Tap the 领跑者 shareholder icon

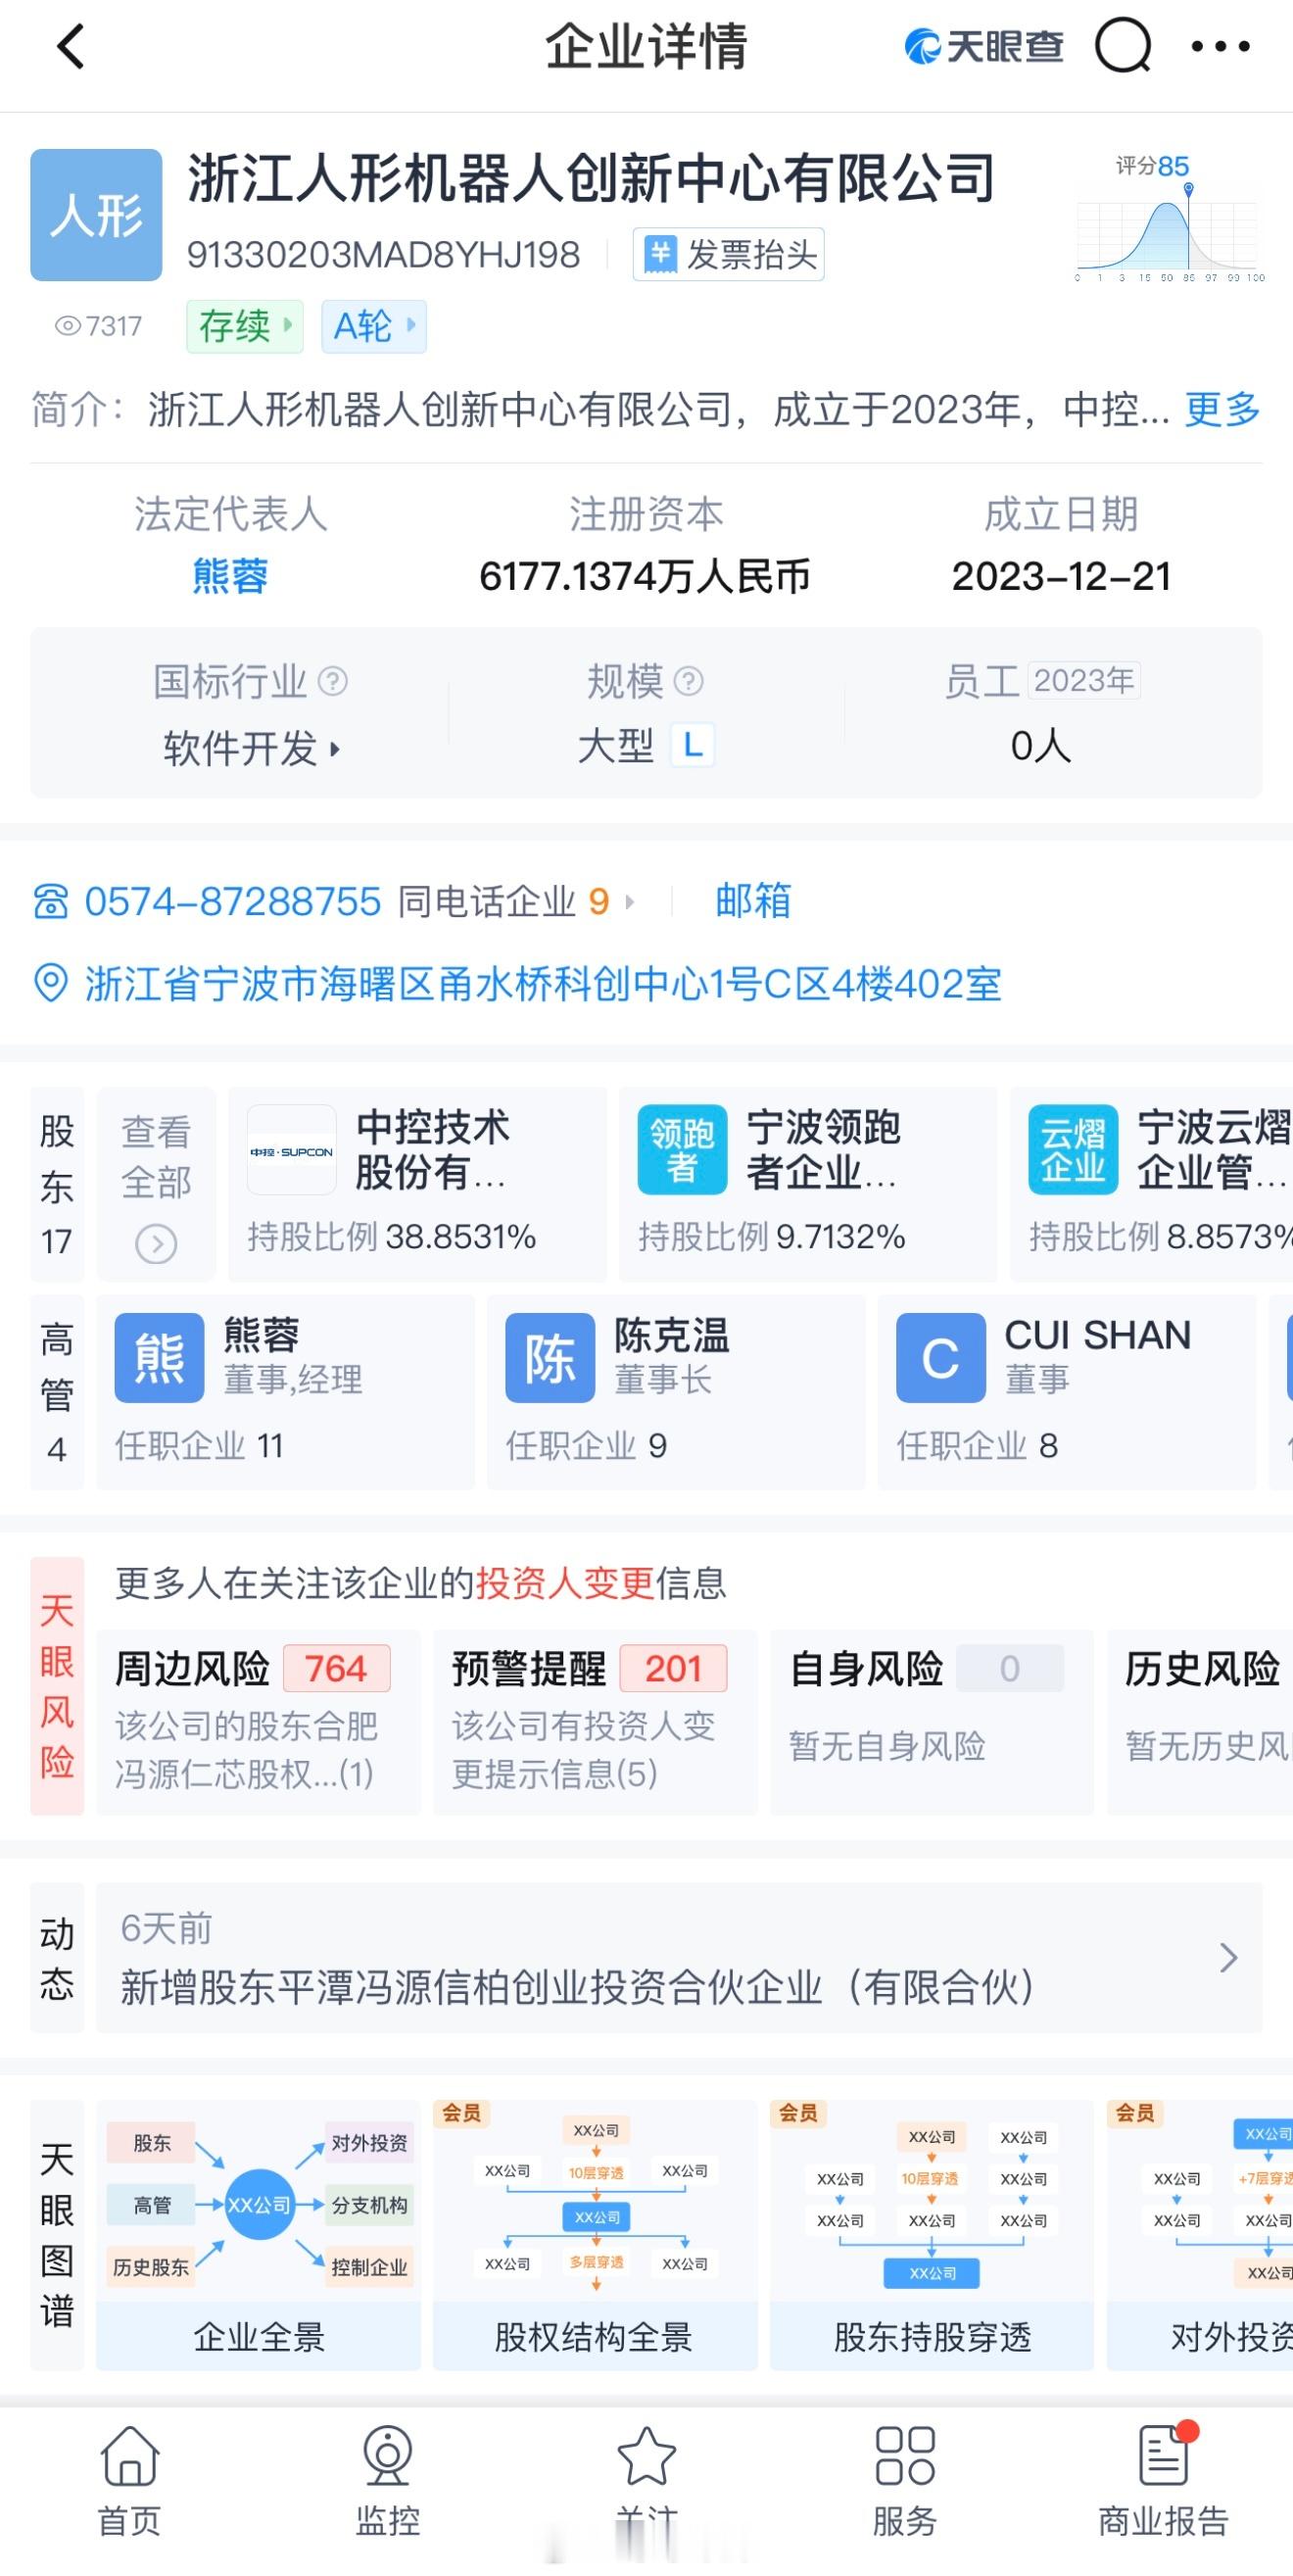(x=682, y=1149)
